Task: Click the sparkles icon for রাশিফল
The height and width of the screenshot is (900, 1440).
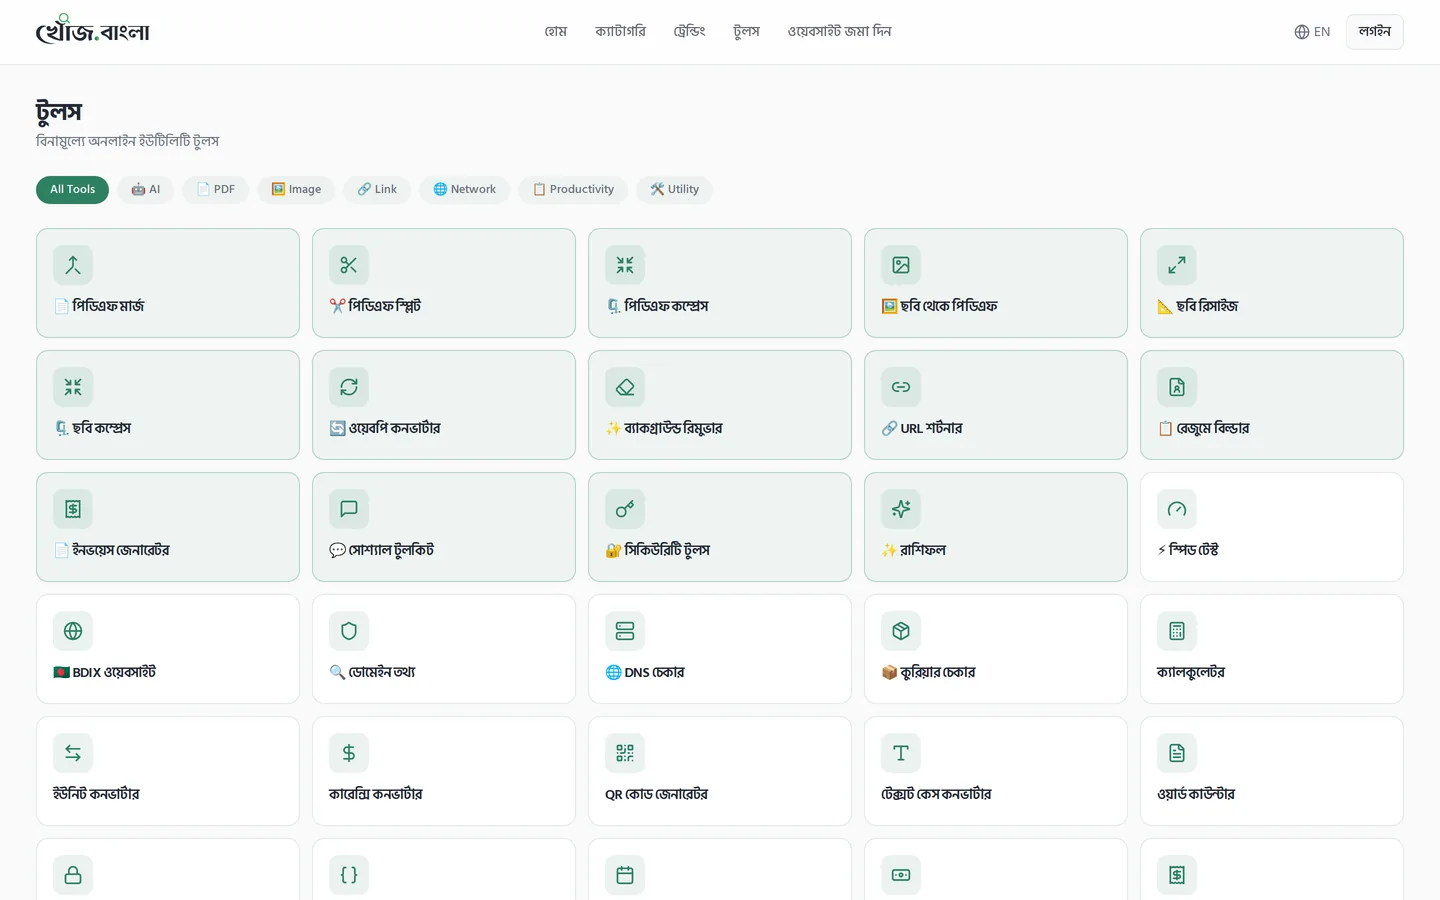Action: [901, 509]
